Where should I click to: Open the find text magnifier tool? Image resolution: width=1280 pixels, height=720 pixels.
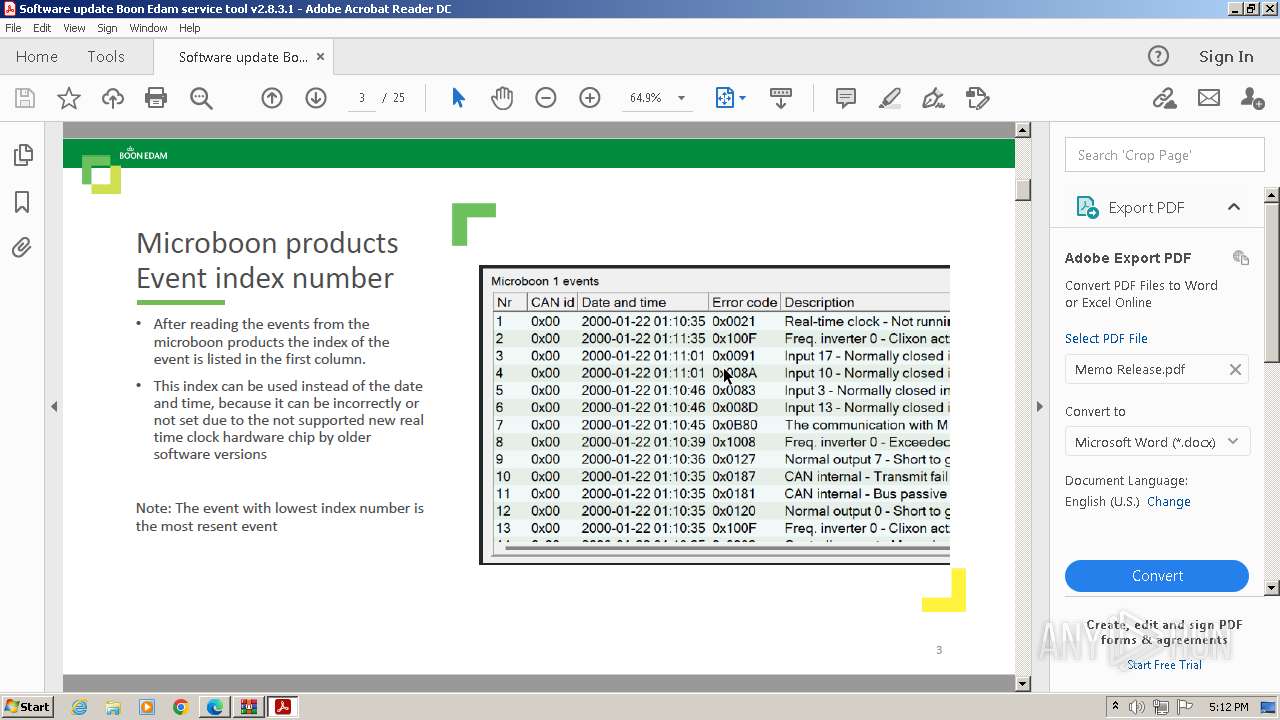(x=201, y=98)
